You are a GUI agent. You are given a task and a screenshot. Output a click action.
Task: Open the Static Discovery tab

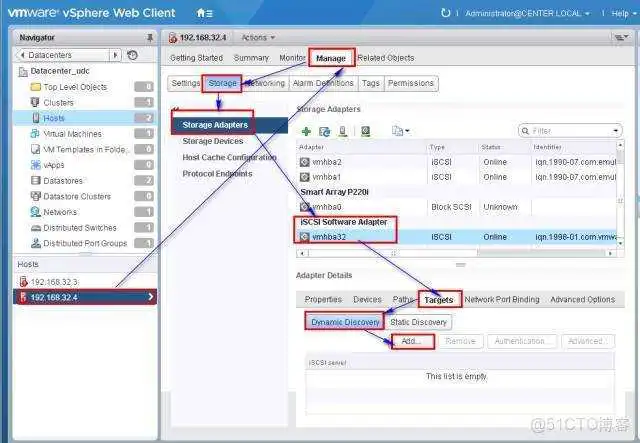(x=418, y=322)
